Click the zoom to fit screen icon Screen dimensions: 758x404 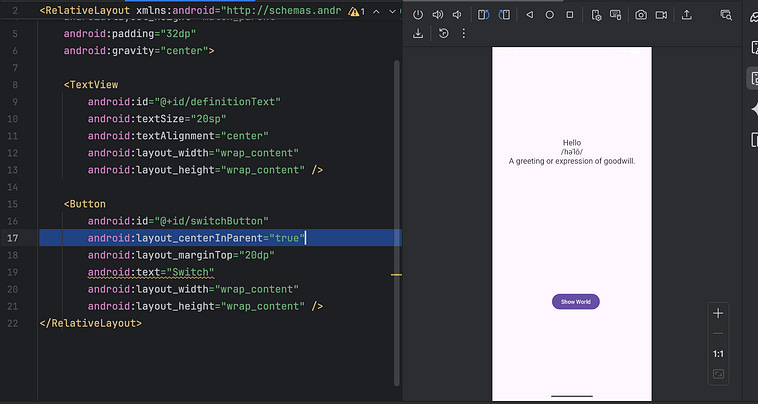pyautogui.click(x=718, y=375)
